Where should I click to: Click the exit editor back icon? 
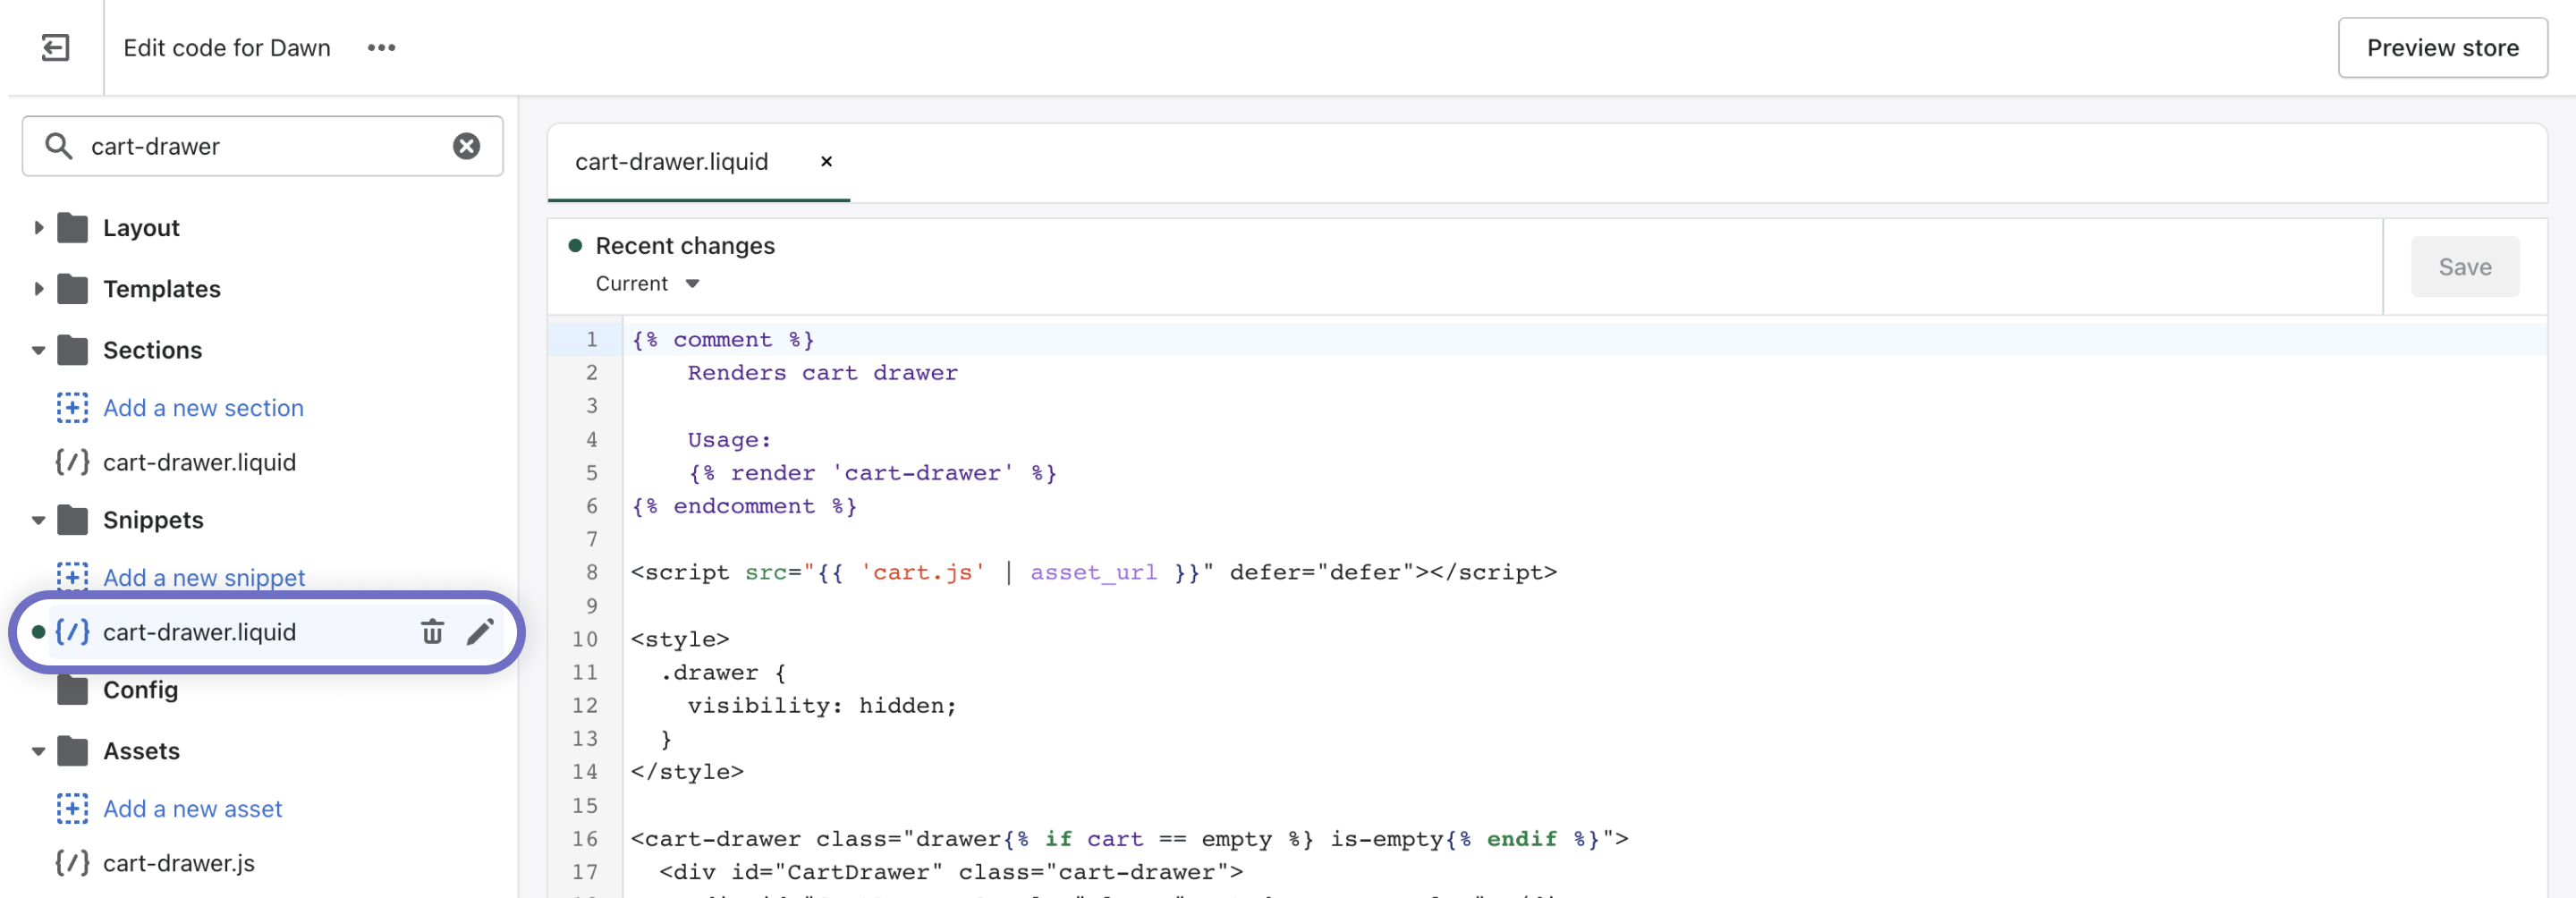[55, 47]
